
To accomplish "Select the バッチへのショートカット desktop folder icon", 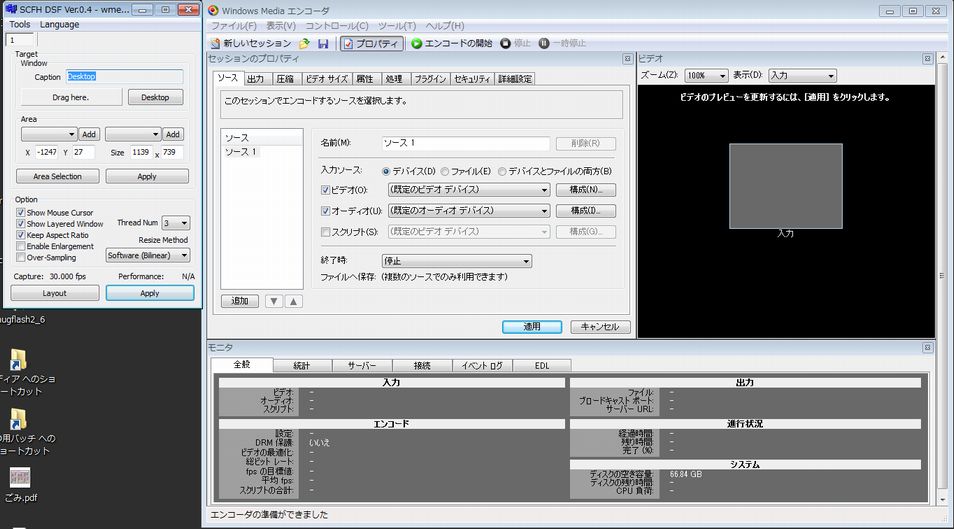I will pos(18,419).
